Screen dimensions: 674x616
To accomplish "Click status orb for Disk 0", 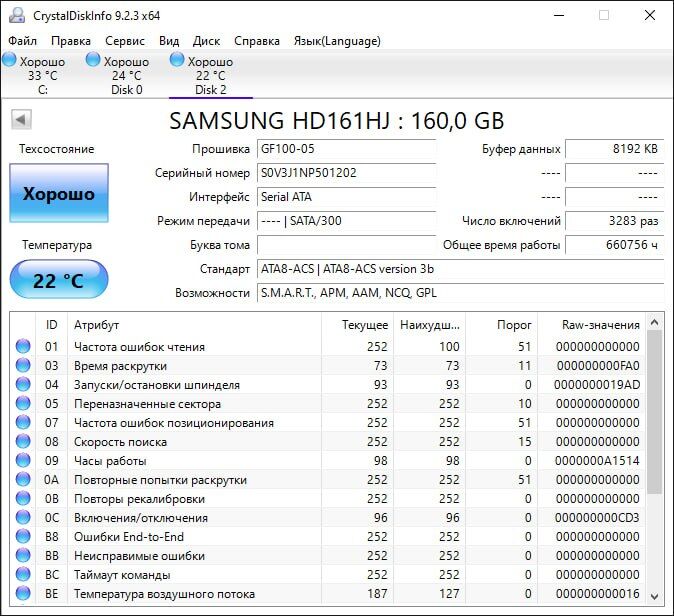I will pos(94,61).
